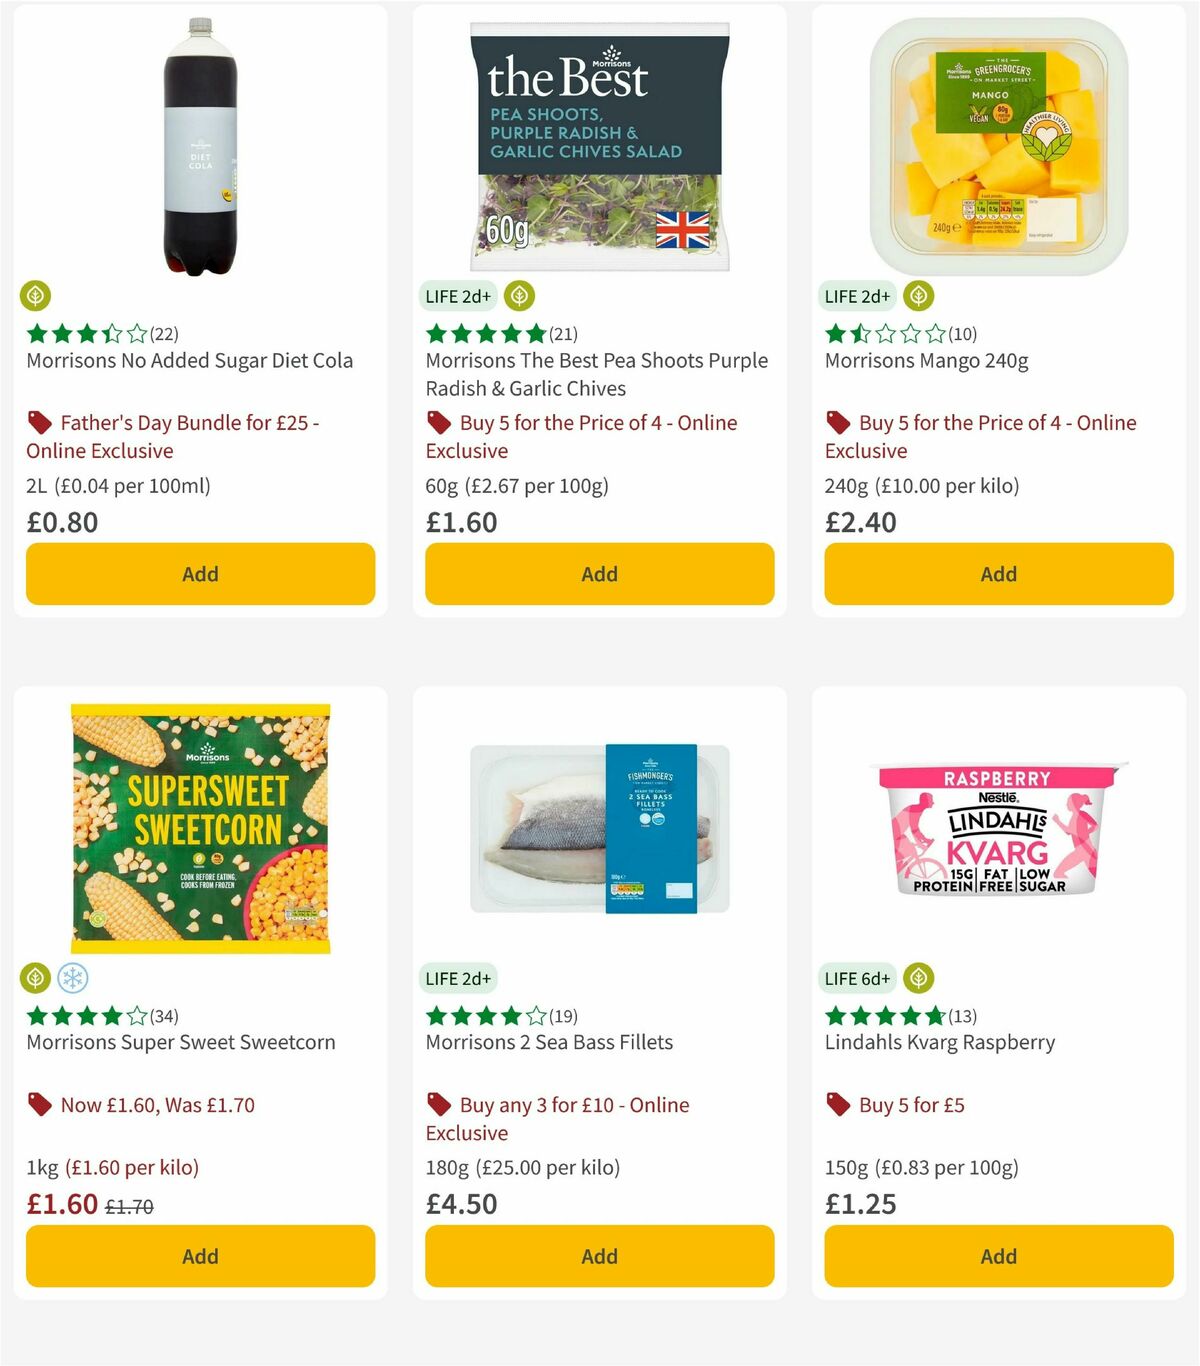This screenshot has height=1366, width=1200.
Task: Click the Sea Bass Fillets product thumbnail
Action: pyautogui.click(x=599, y=830)
